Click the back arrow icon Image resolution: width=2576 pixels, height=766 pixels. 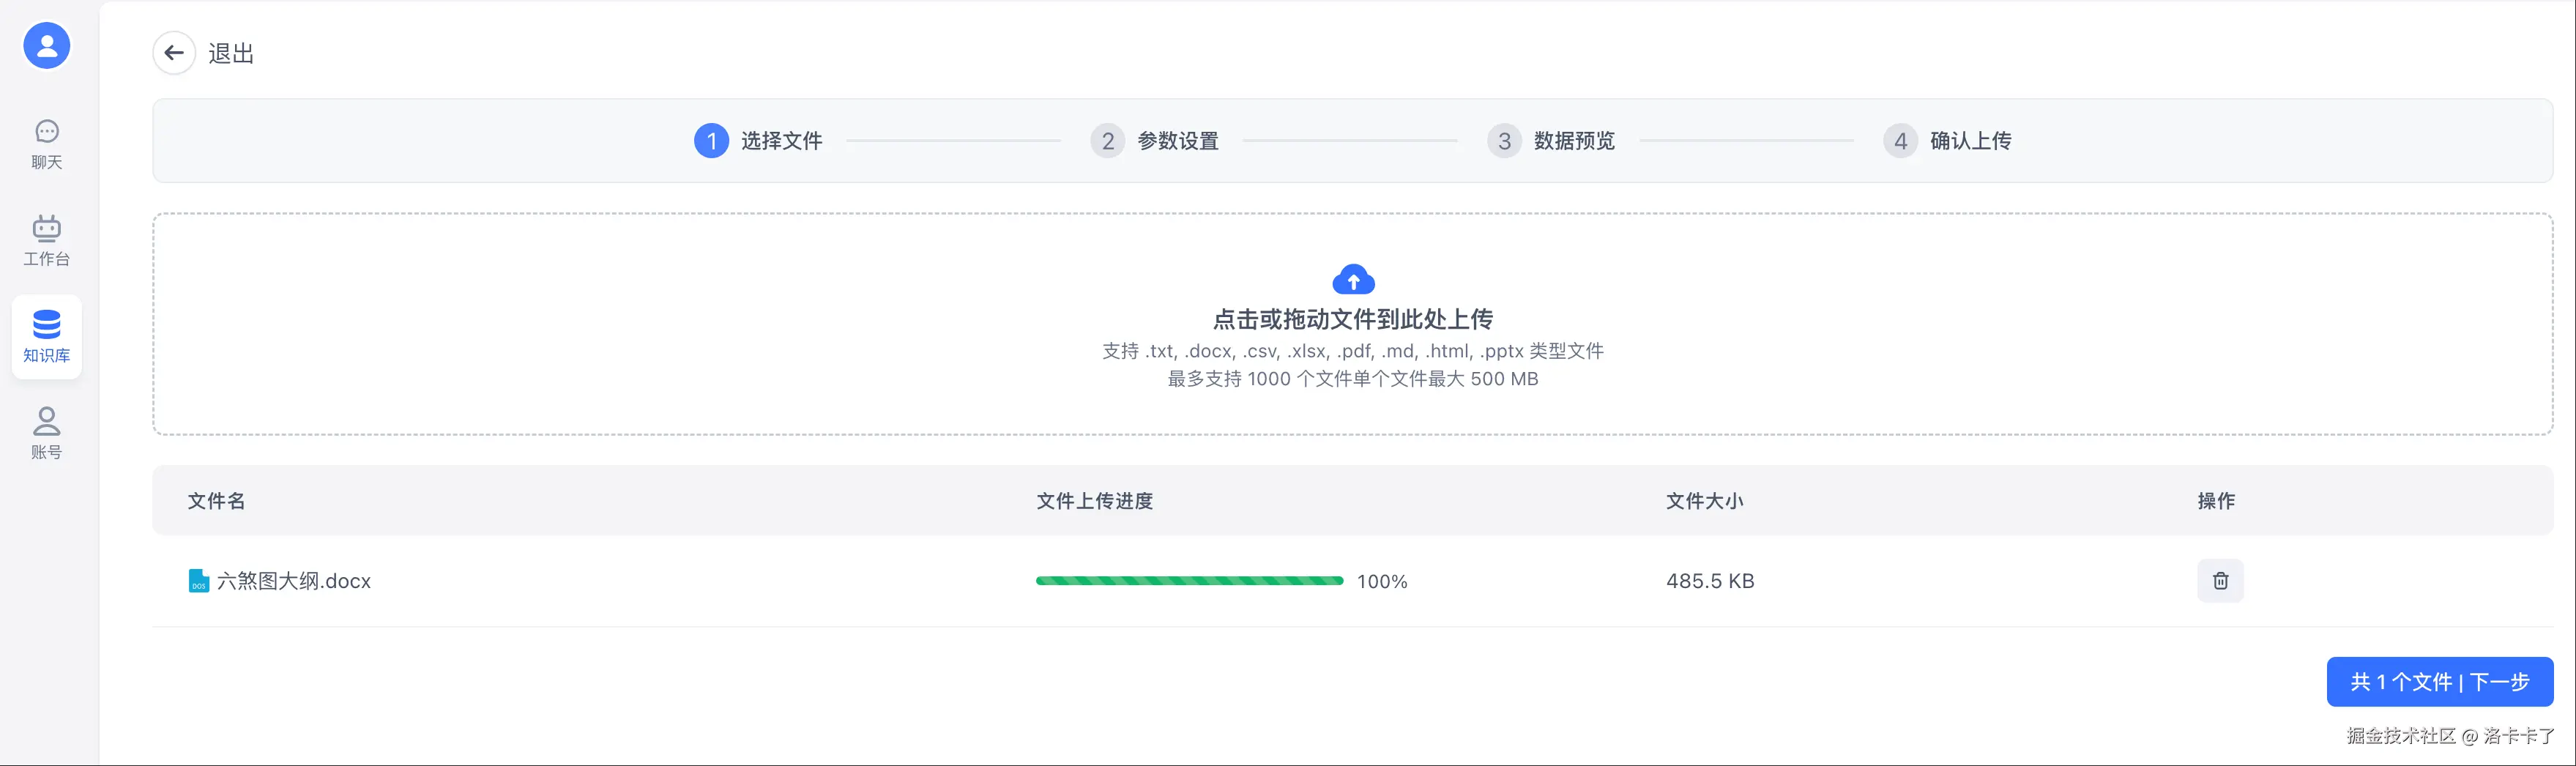click(x=174, y=53)
